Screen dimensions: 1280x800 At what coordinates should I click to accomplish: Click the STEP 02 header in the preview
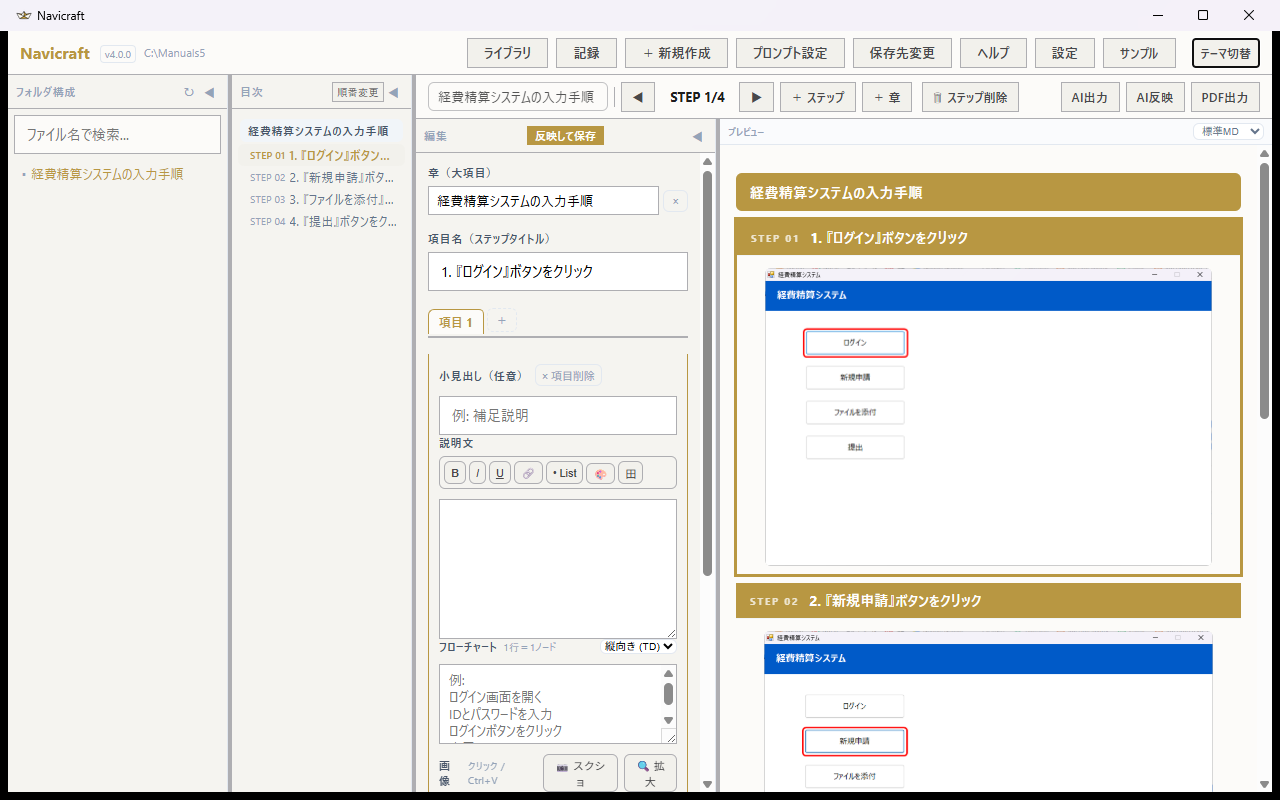(988, 601)
